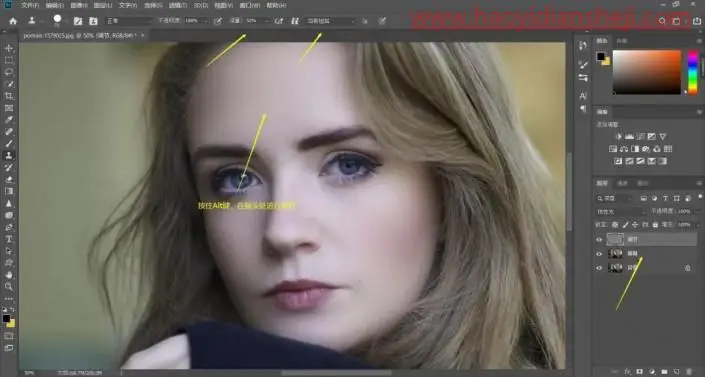Click the rainbow hue slider in Color panel

(693, 72)
